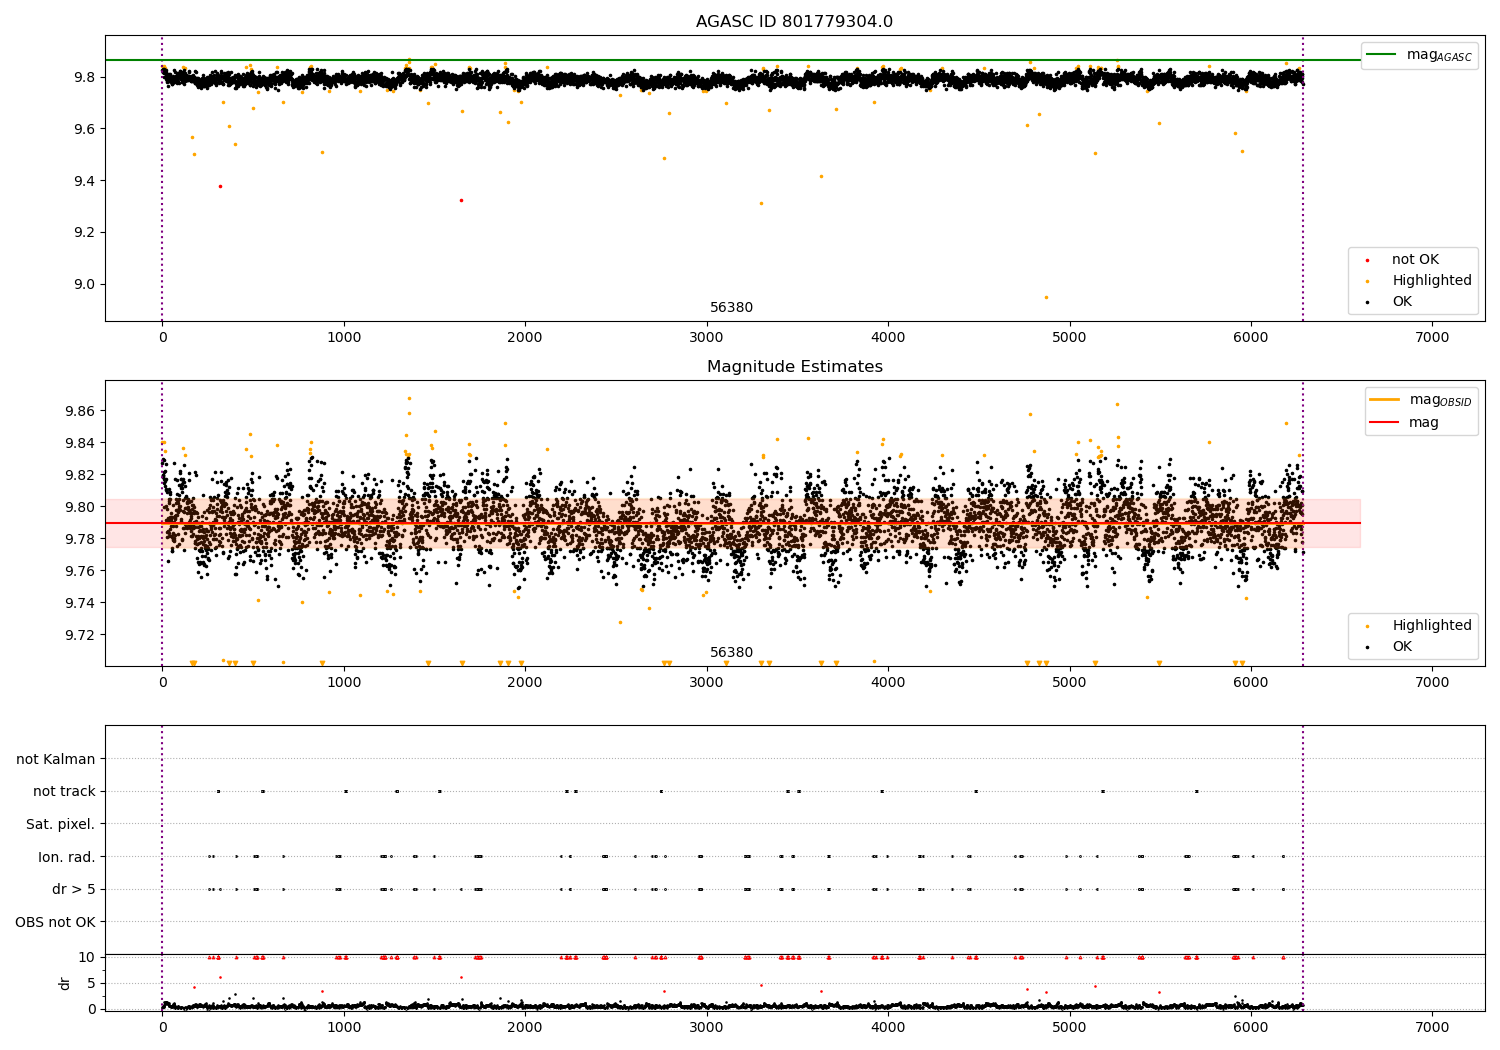This screenshot has height=1050, width=1500.
Task: Click the '56380' label in the top plot
Action: tap(732, 308)
